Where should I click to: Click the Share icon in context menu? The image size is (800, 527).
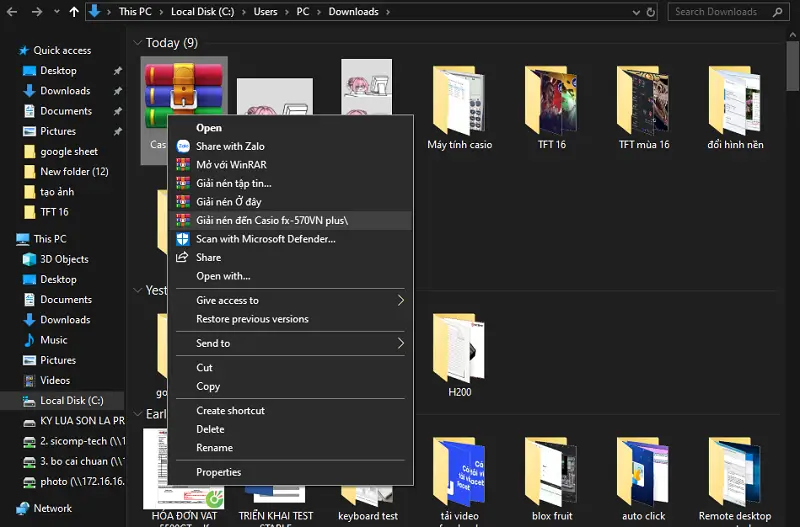[x=183, y=257]
